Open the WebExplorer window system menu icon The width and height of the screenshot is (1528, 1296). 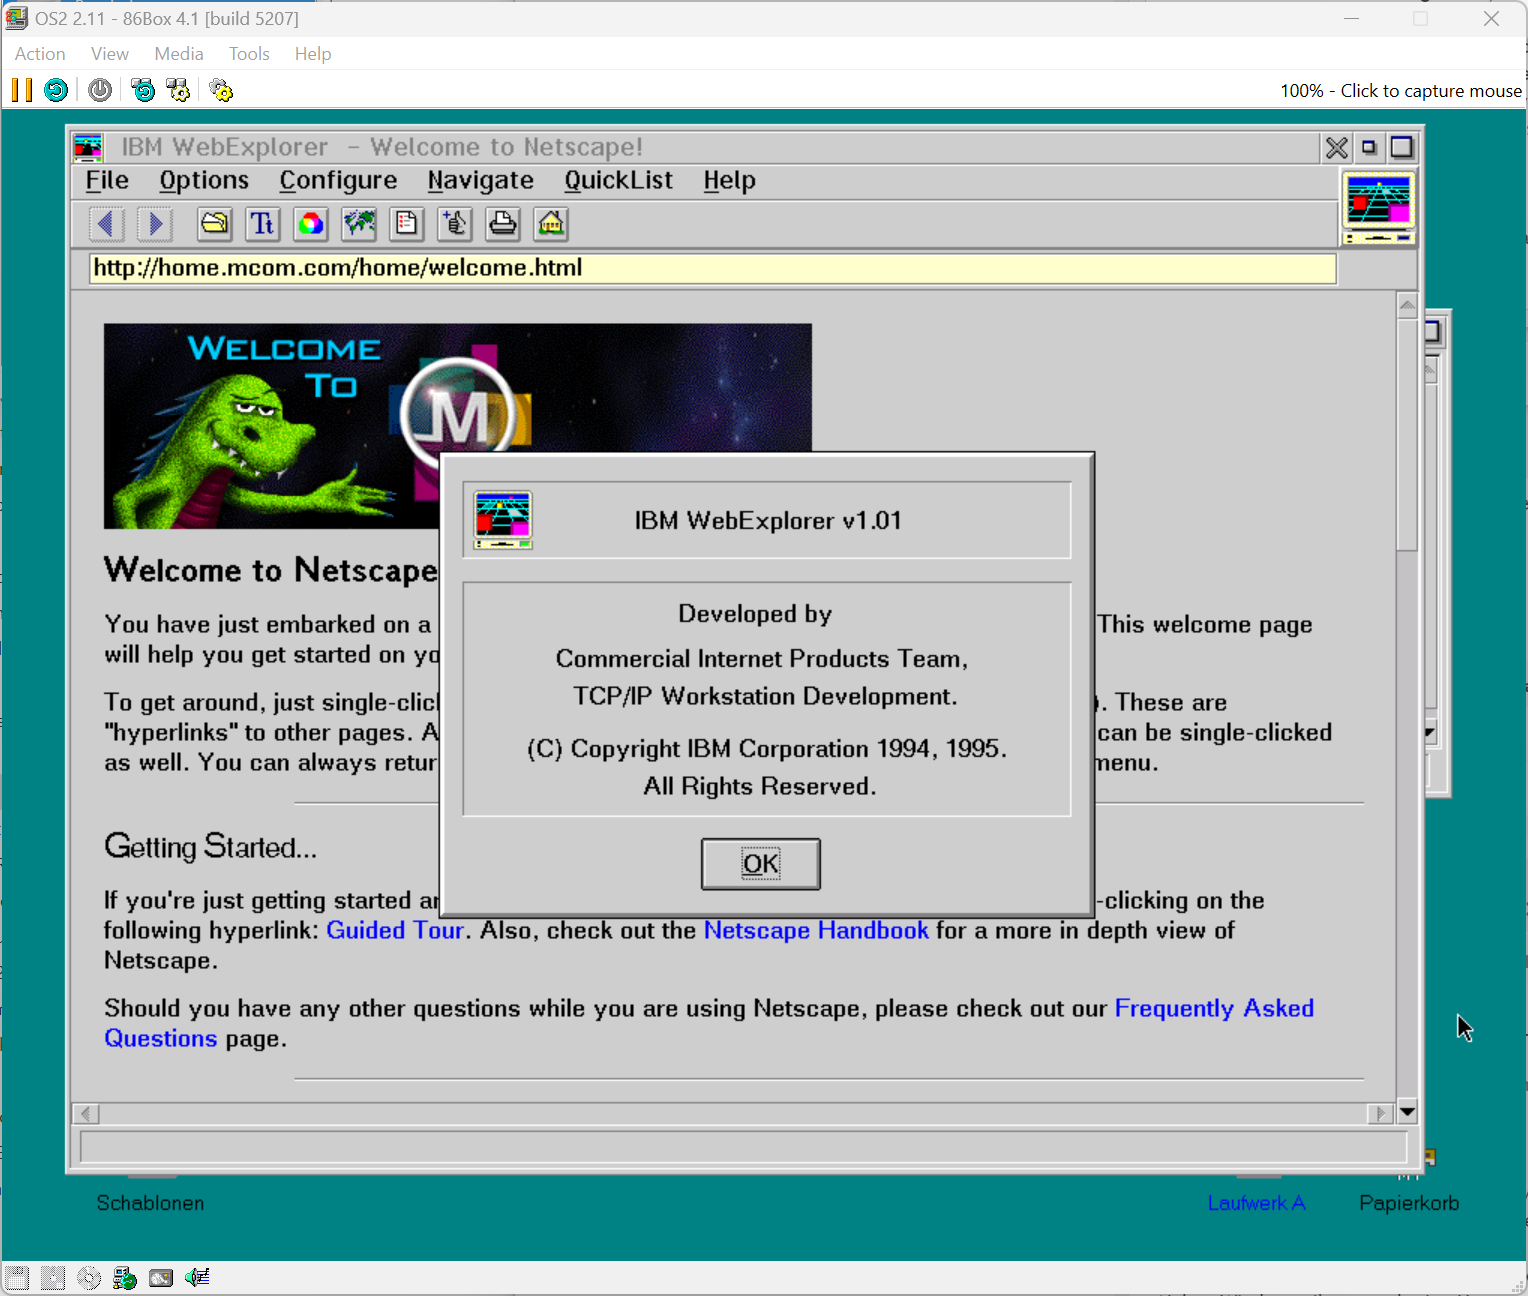click(88, 148)
